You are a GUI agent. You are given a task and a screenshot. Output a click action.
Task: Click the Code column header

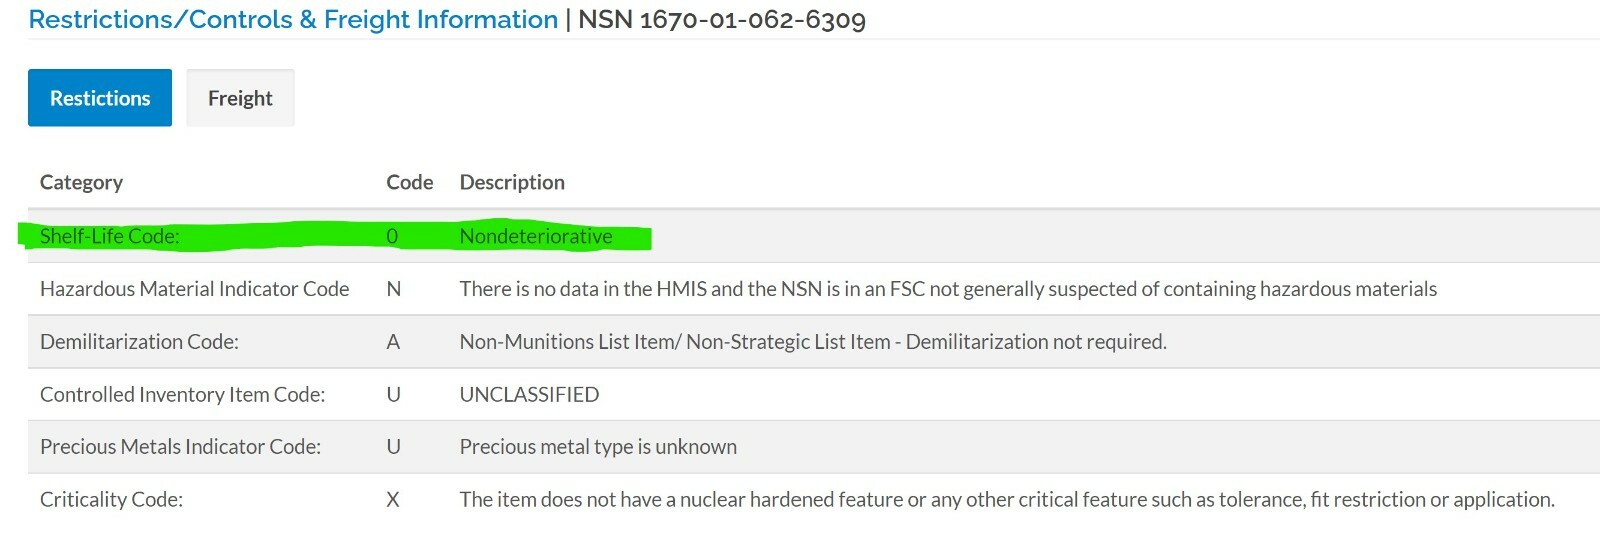pos(409,182)
